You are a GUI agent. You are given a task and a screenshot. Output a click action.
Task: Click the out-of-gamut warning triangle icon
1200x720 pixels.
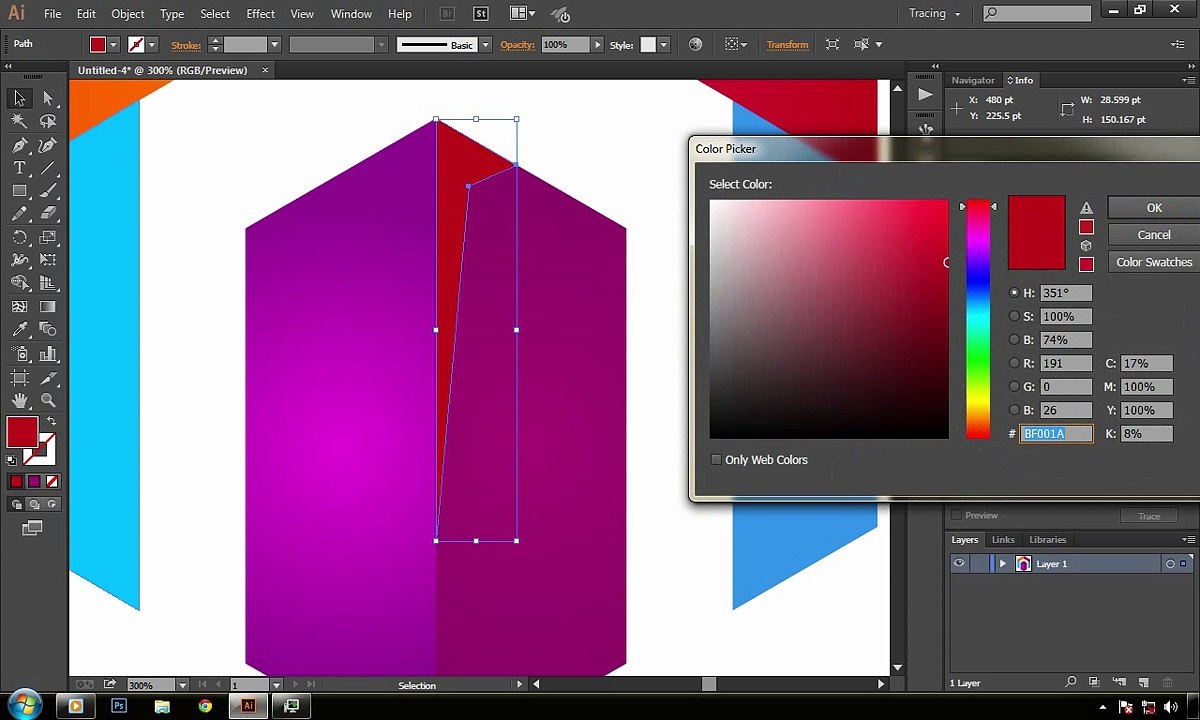coord(1086,208)
